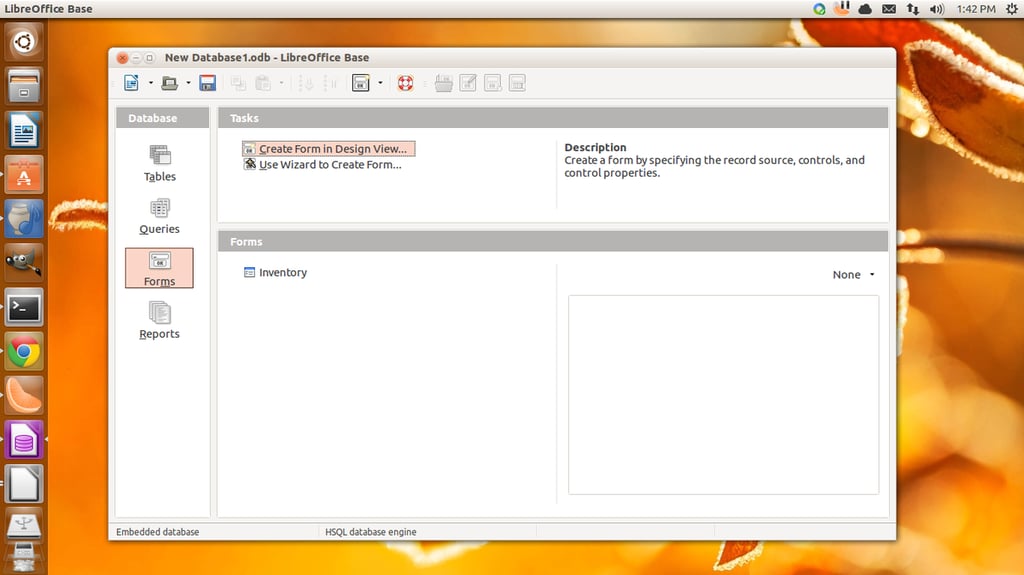Click the Delete form toolbar icon
The height and width of the screenshot is (575, 1024).
coord(493,83)
